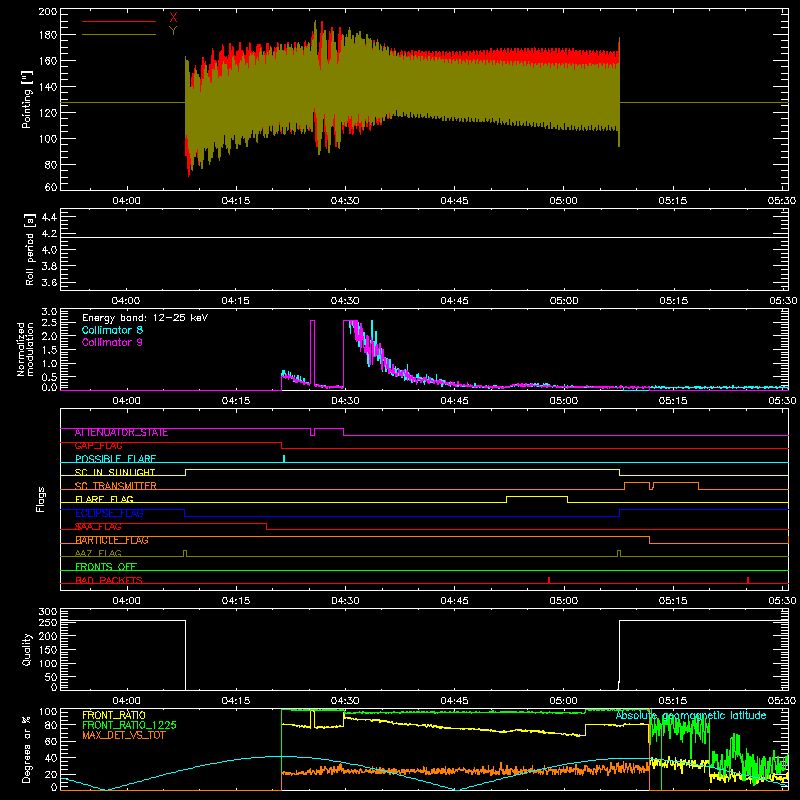
Task: Click the first AAZ_FLAG pulse after 04:00
Action: click(x=185, y=553)
